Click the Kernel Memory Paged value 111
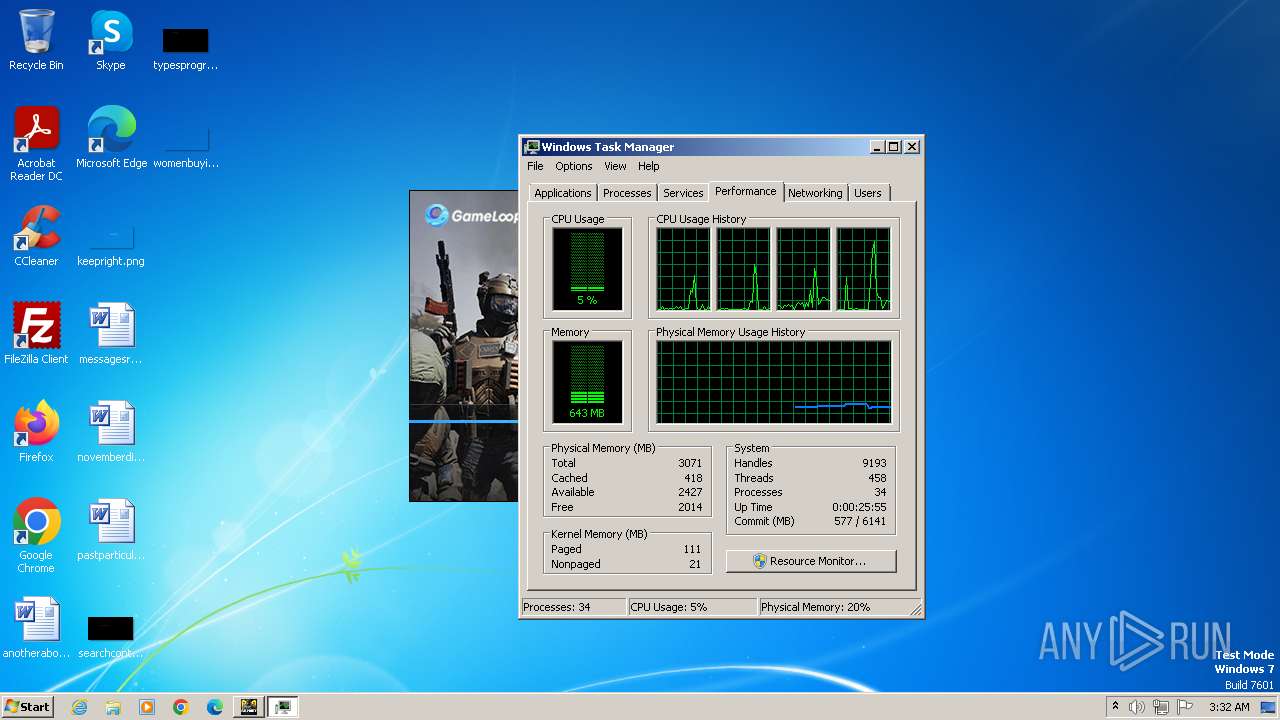 click(x=692, y=549)
